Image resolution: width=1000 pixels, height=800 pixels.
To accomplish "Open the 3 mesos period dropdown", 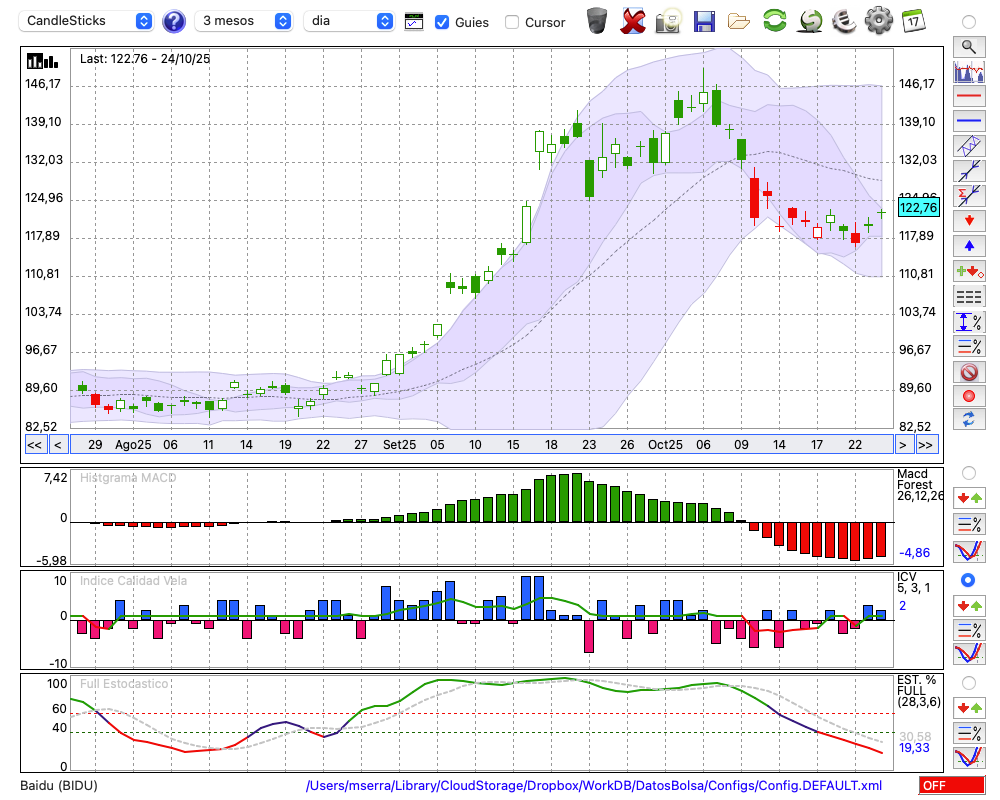I will click(x=245, y=21).
